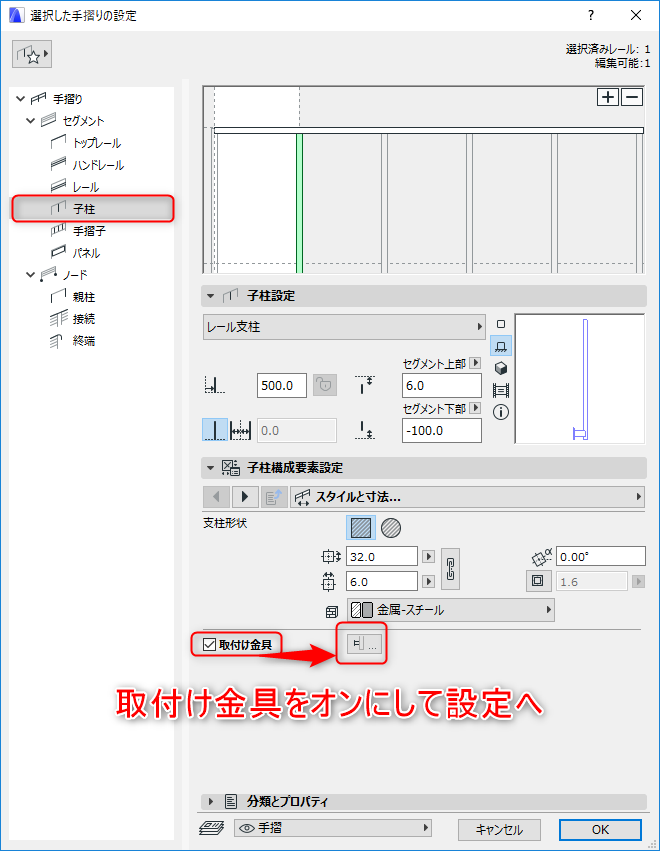660x851 pixels.
Task: Collapse the 子柱設定 panel
Action: (211, 296)
